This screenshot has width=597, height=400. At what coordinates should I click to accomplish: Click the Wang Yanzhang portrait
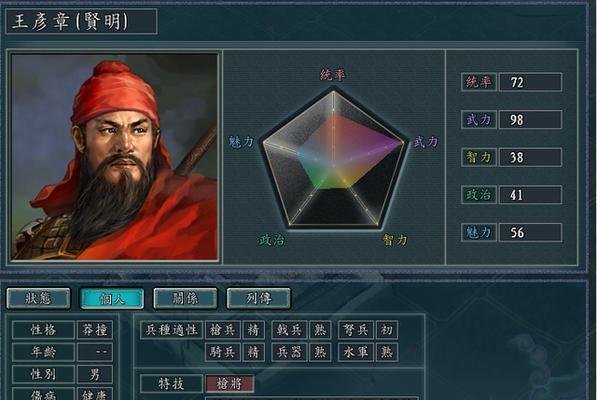coord(115,157)
